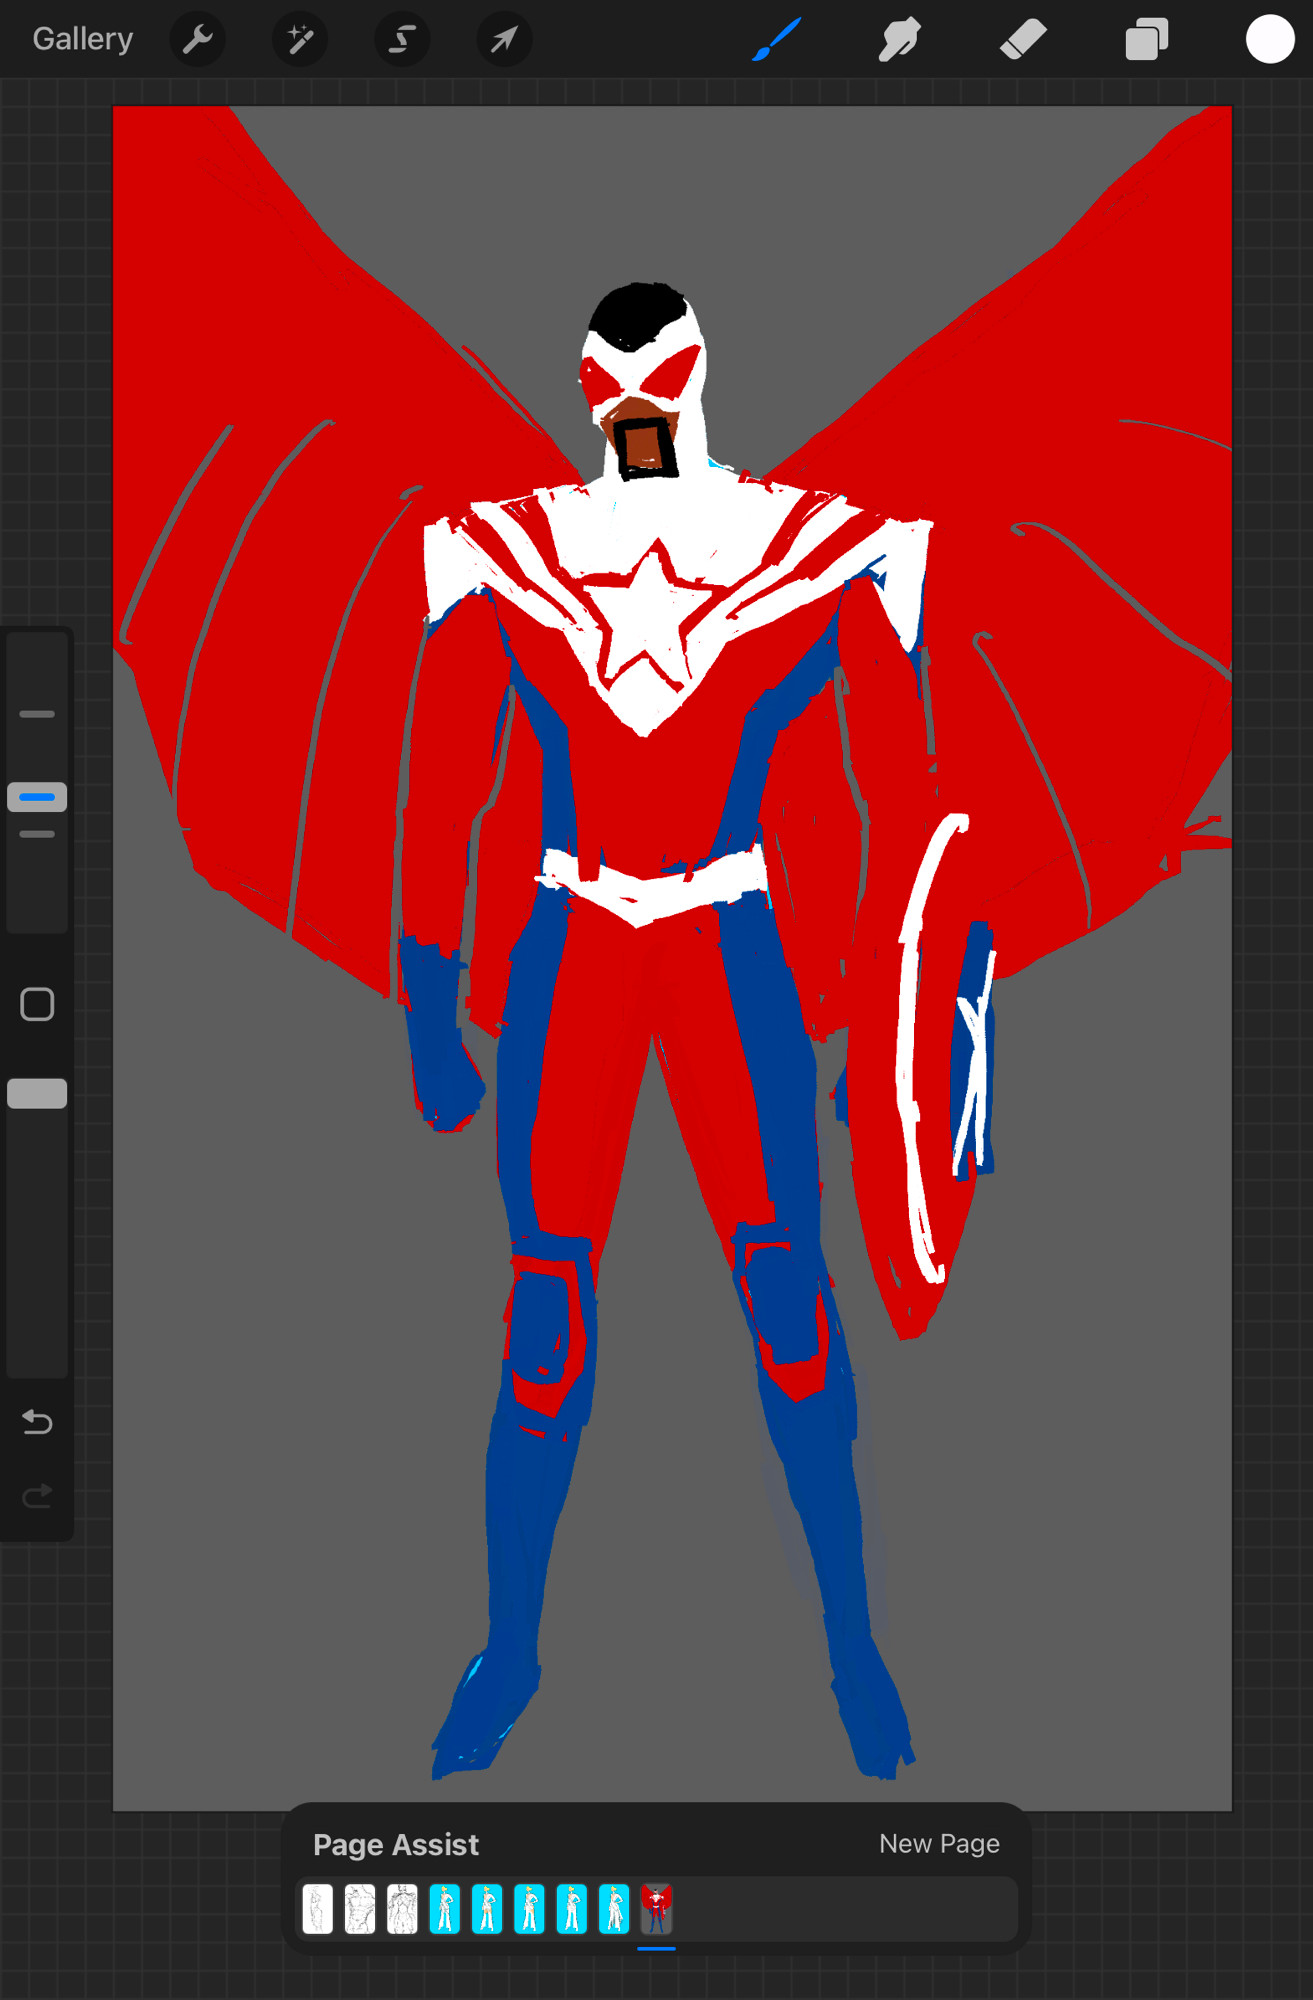The height and width of the screenshot is (2000, 1313).
Task: Create a New Page in Page Assist
Action: 939,1843
